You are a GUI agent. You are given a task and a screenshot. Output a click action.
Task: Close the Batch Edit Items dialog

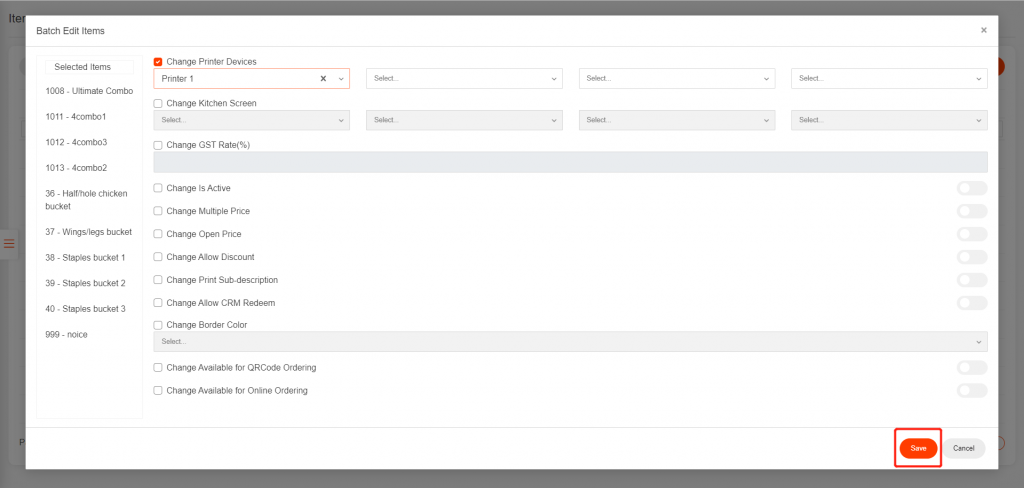(983, 31)
